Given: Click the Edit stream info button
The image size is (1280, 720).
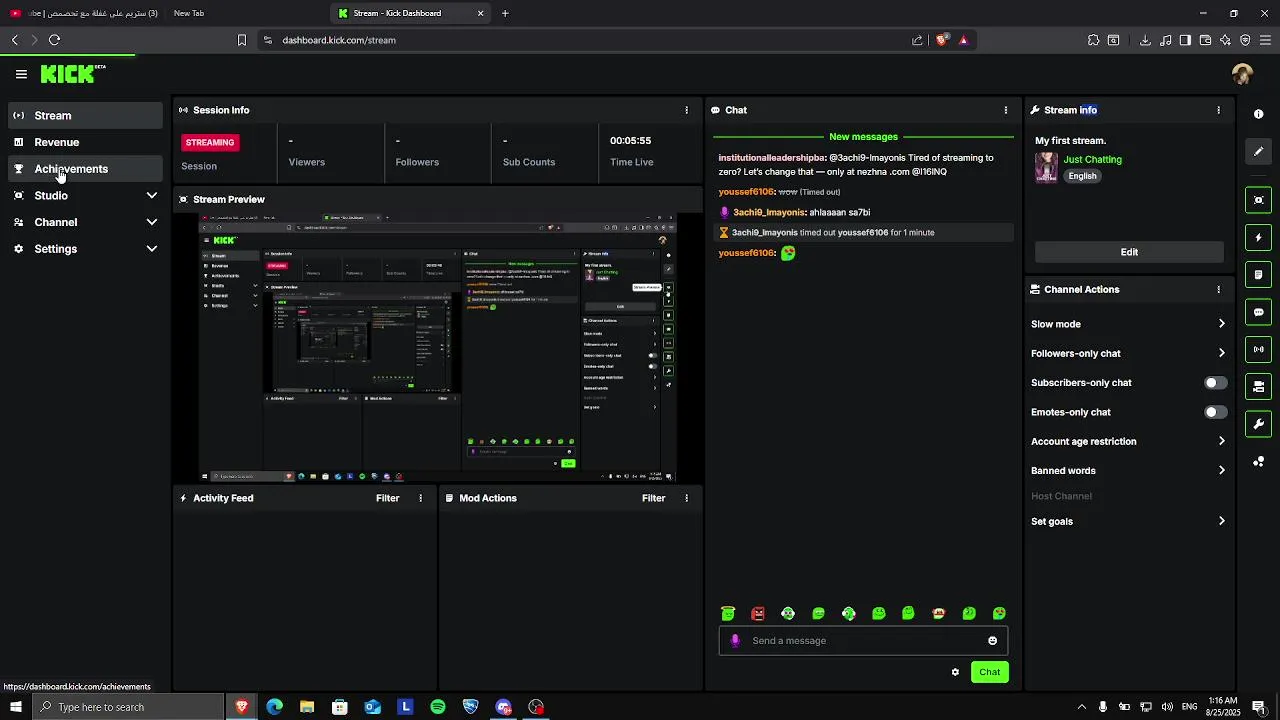Looking at the screenshot, I should [1129, 252].
